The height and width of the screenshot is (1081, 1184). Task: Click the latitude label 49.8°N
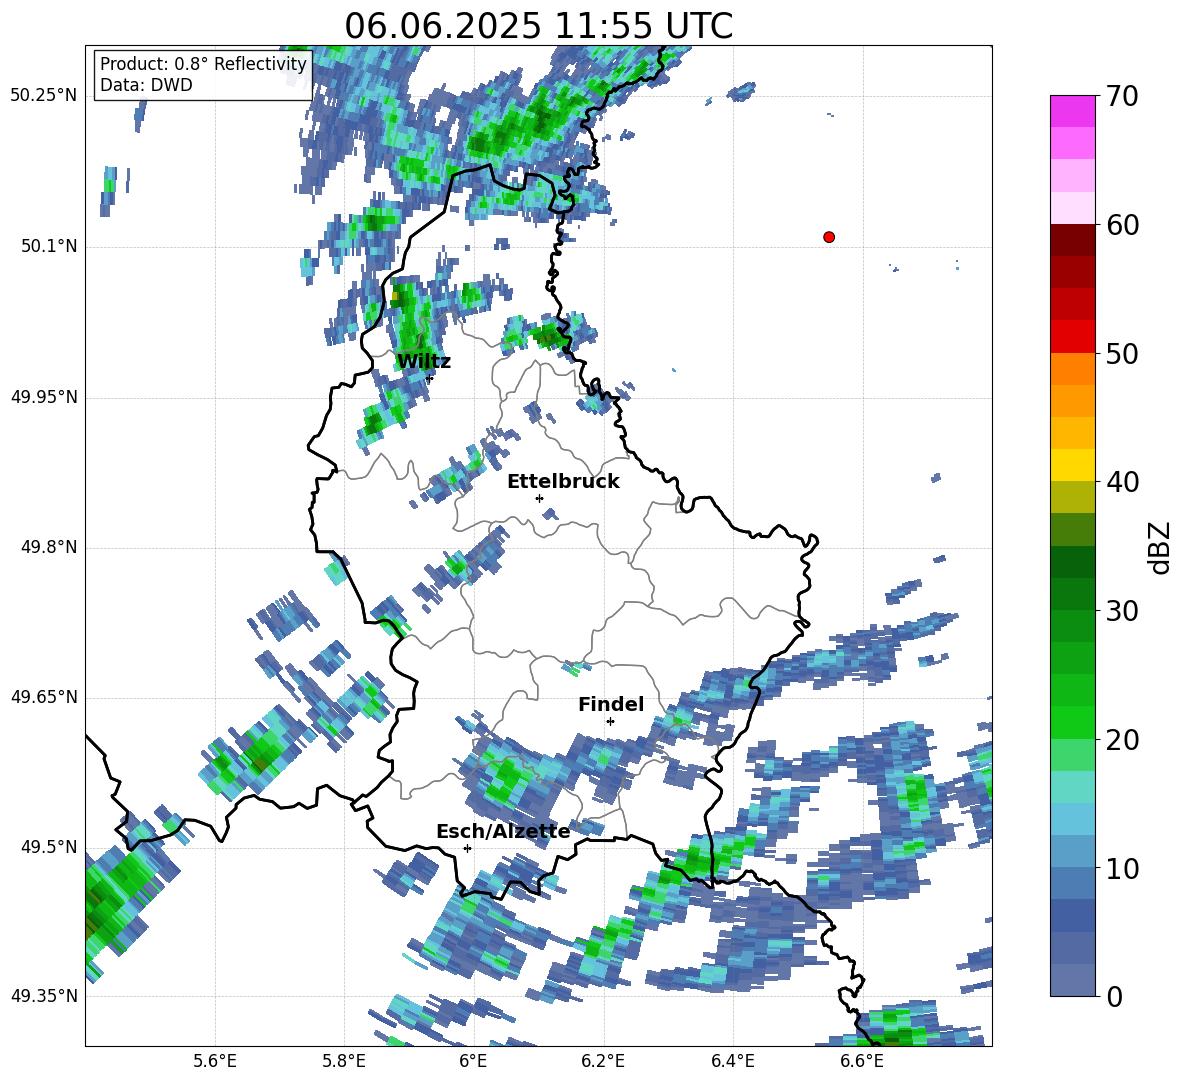click(x=48, y=546)
